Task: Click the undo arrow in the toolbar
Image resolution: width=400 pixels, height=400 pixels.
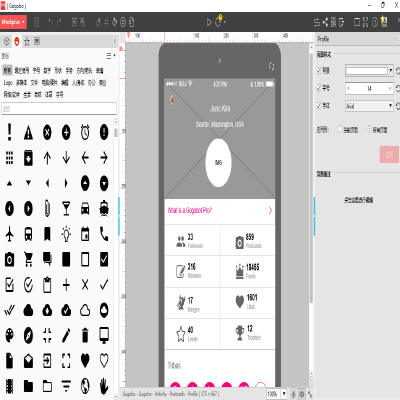Action: (x=50, y=22)
